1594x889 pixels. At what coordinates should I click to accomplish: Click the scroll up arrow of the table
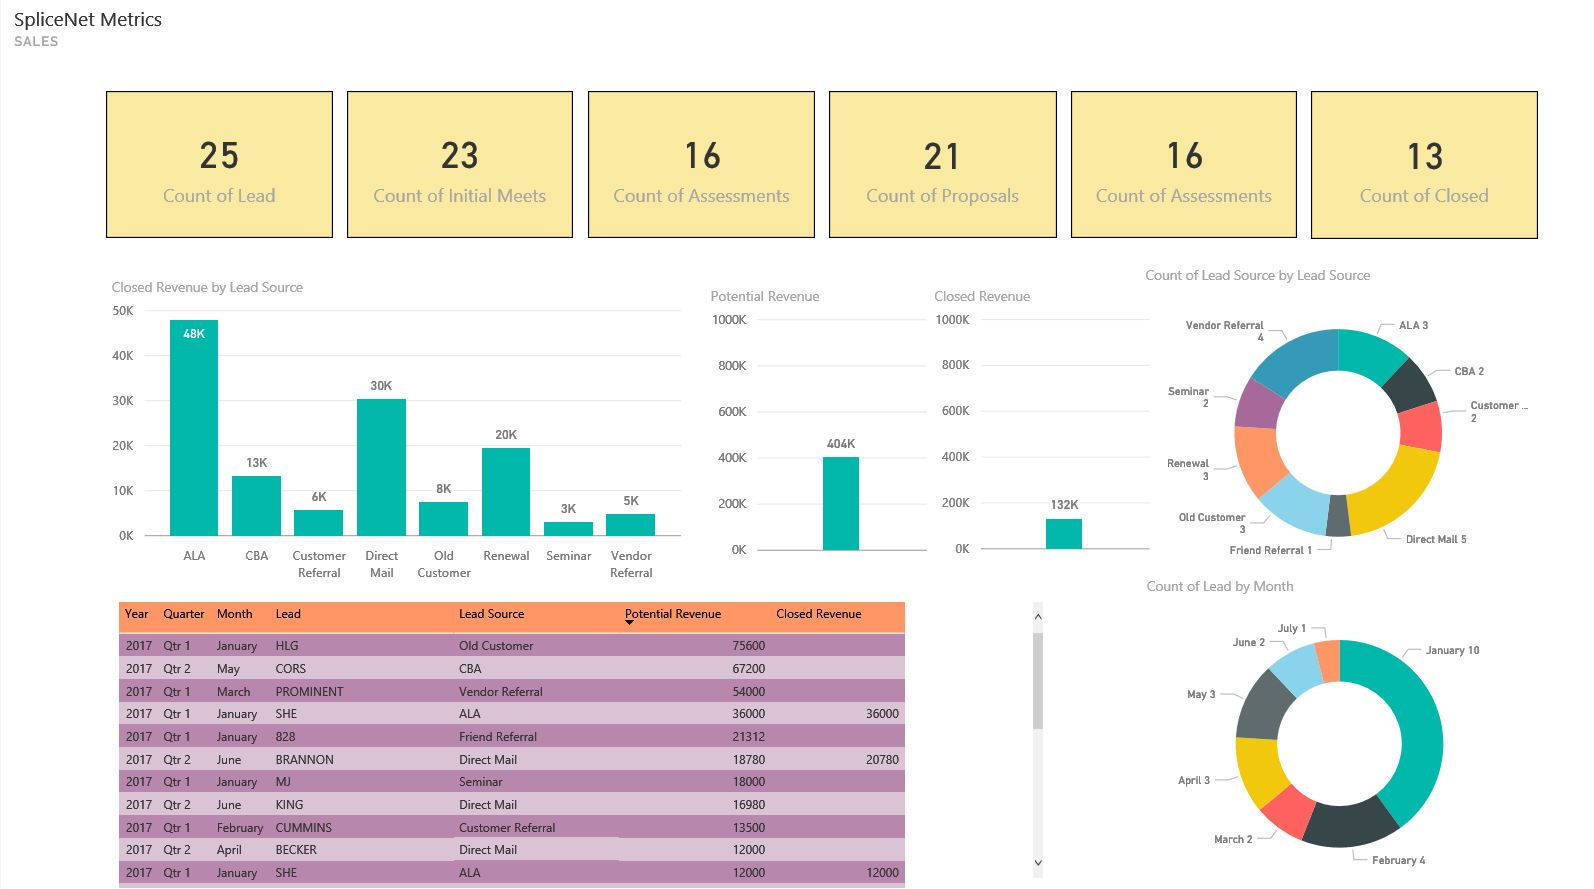[1037, 617]
